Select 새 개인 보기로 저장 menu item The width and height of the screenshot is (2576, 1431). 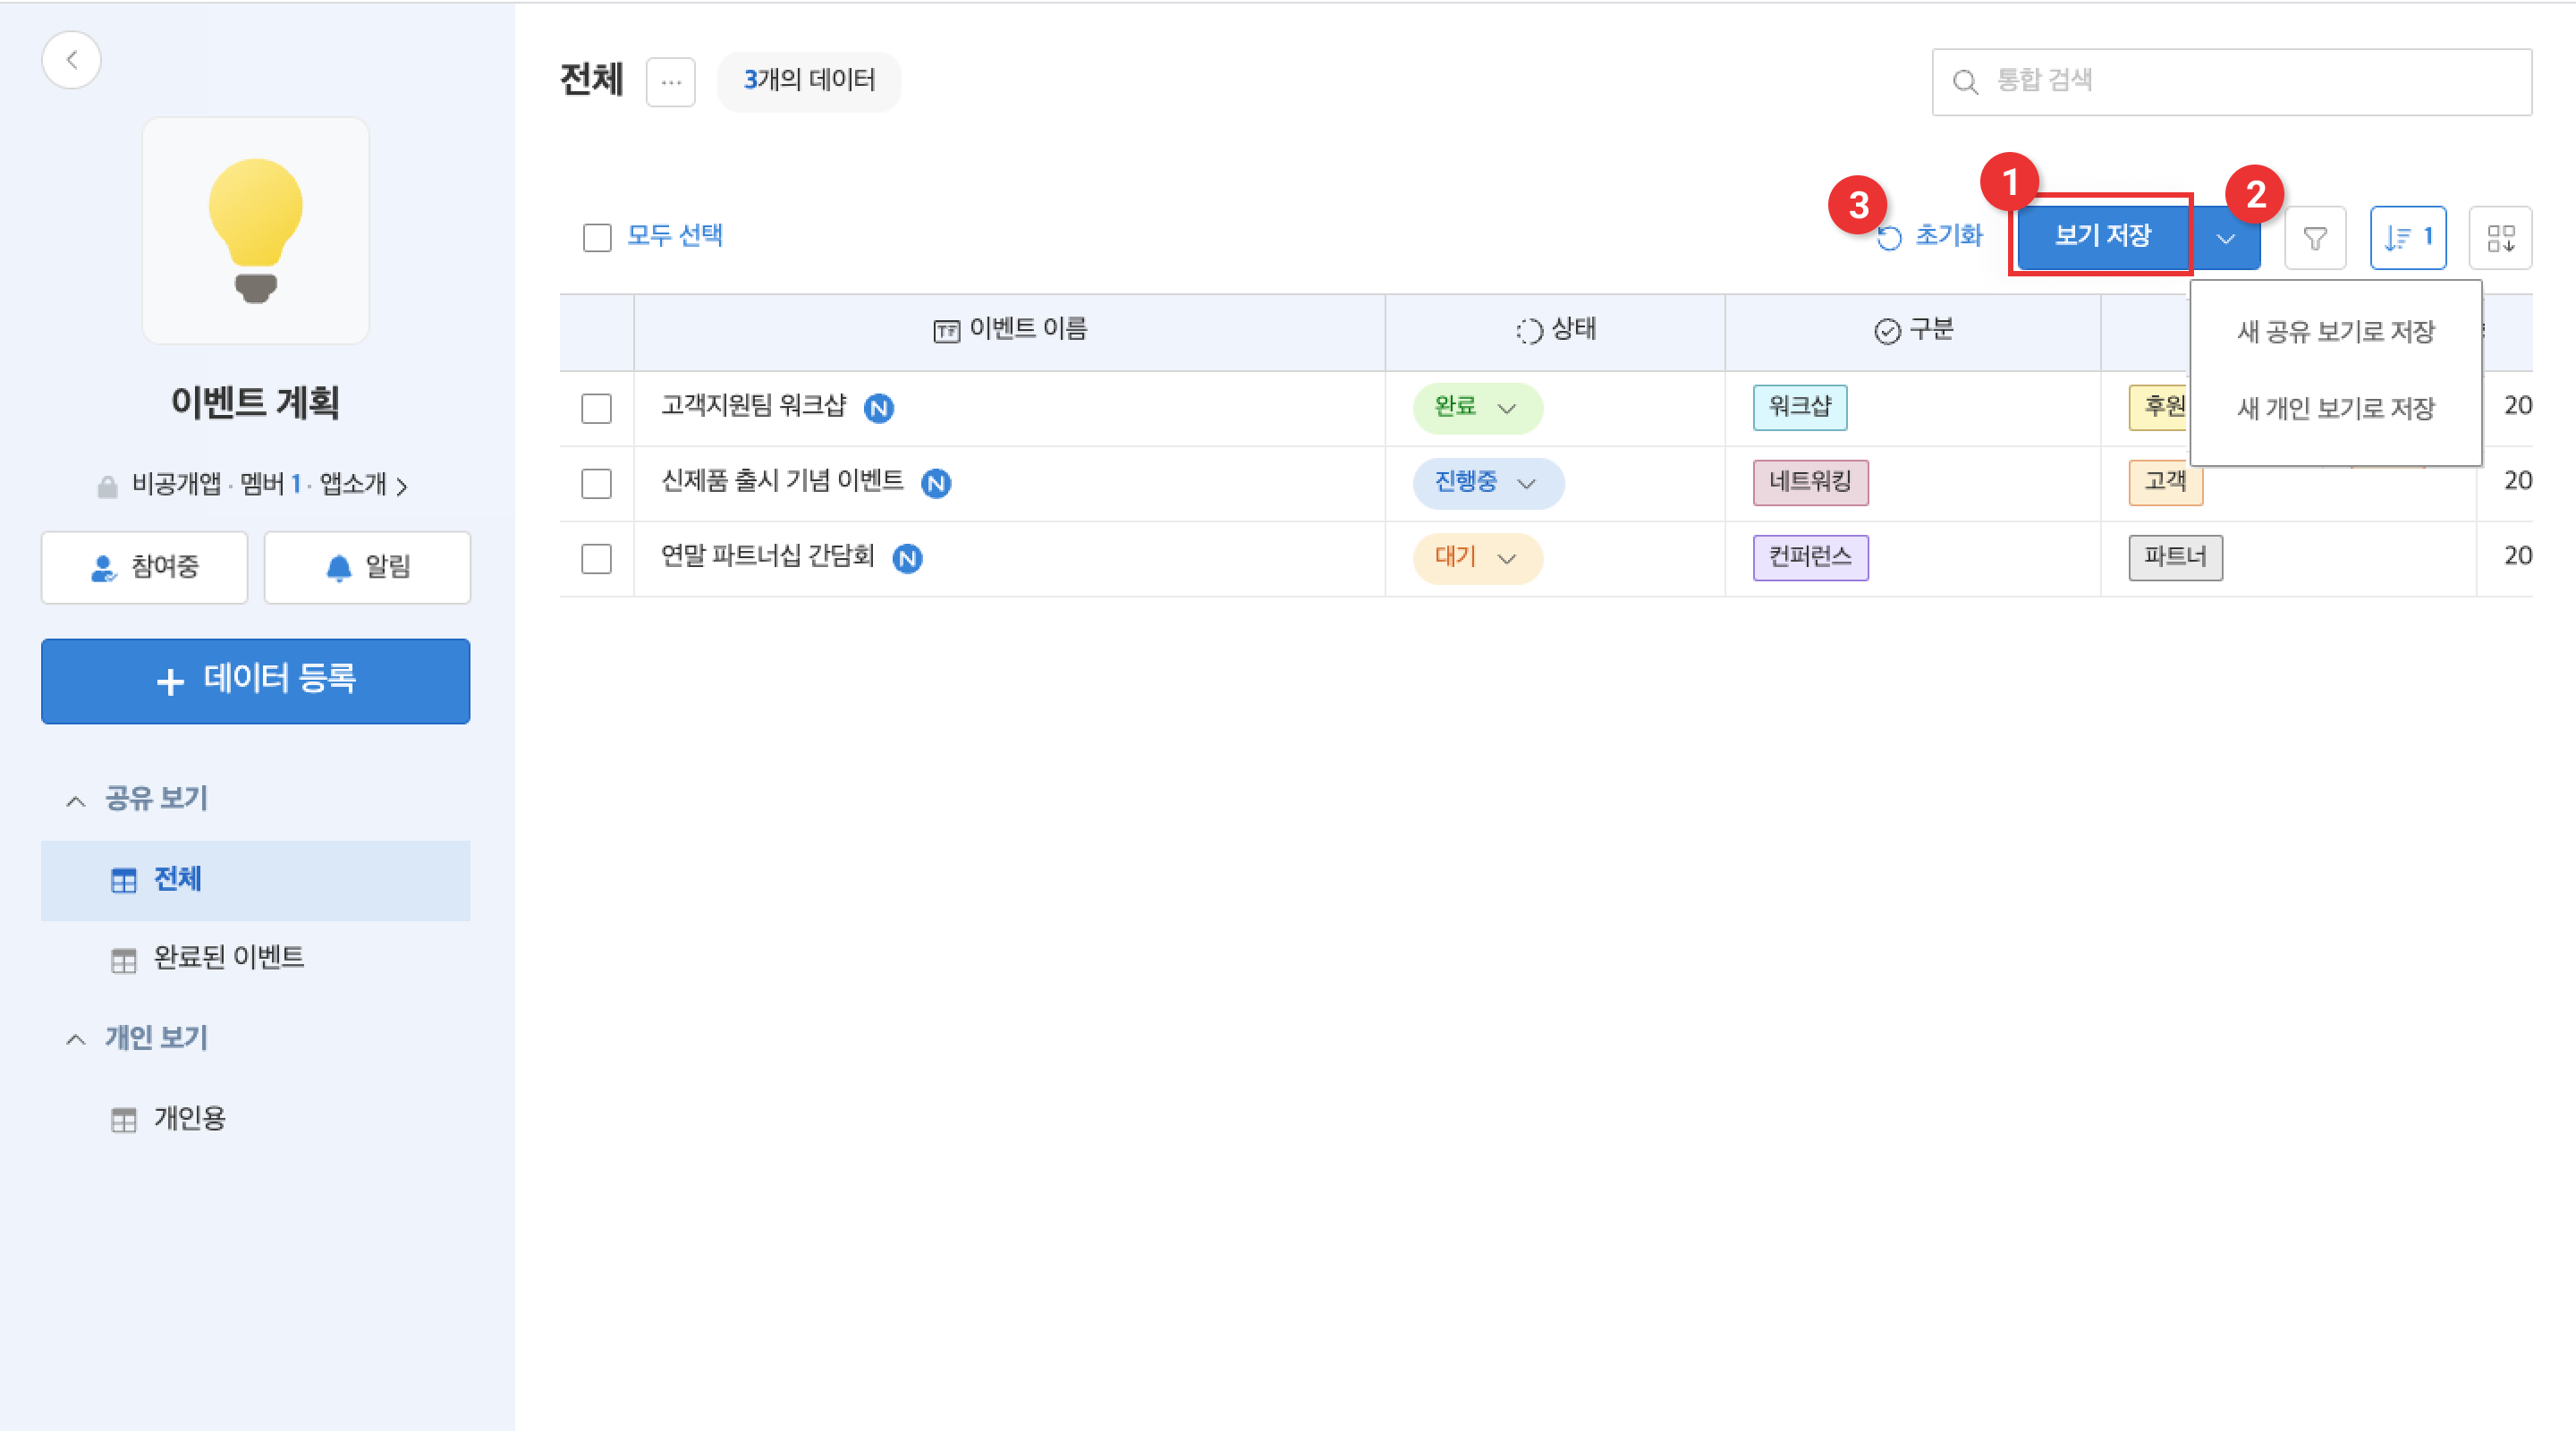click(x=2335, y=408)
